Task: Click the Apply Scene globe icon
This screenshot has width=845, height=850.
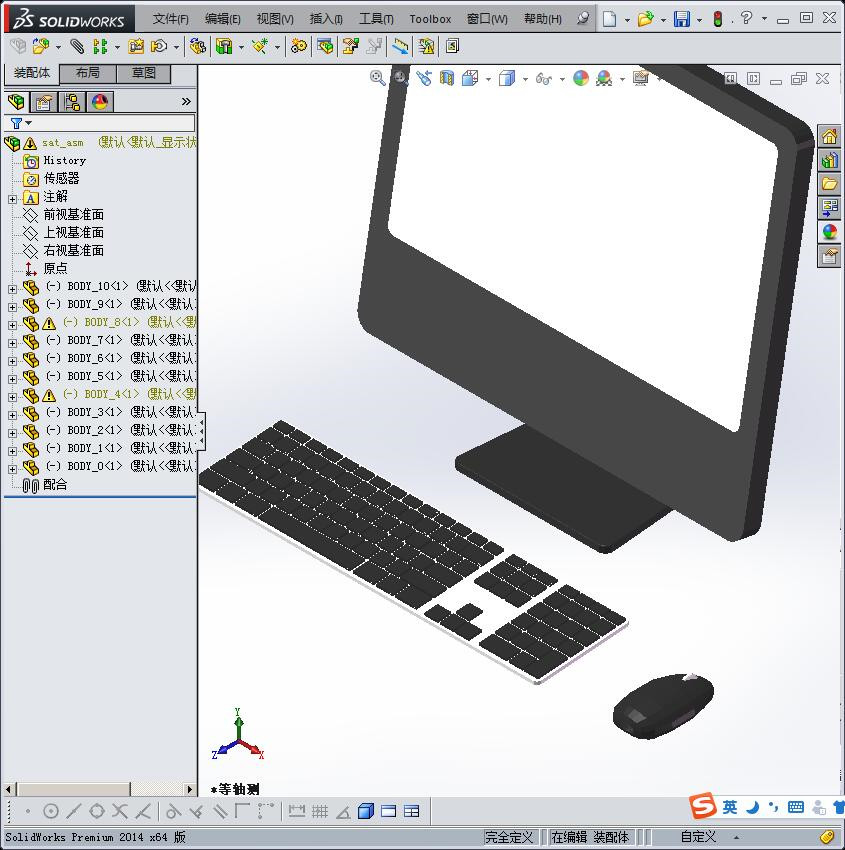Action: point(579,77)
